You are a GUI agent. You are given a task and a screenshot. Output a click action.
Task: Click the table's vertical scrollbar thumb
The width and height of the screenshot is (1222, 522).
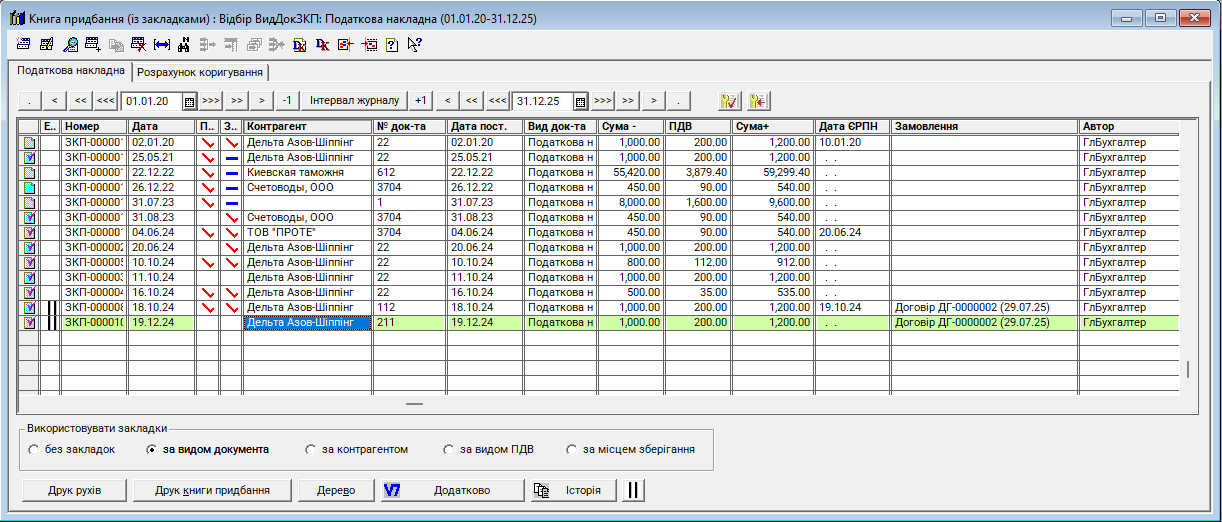(x=1188, y=369)
